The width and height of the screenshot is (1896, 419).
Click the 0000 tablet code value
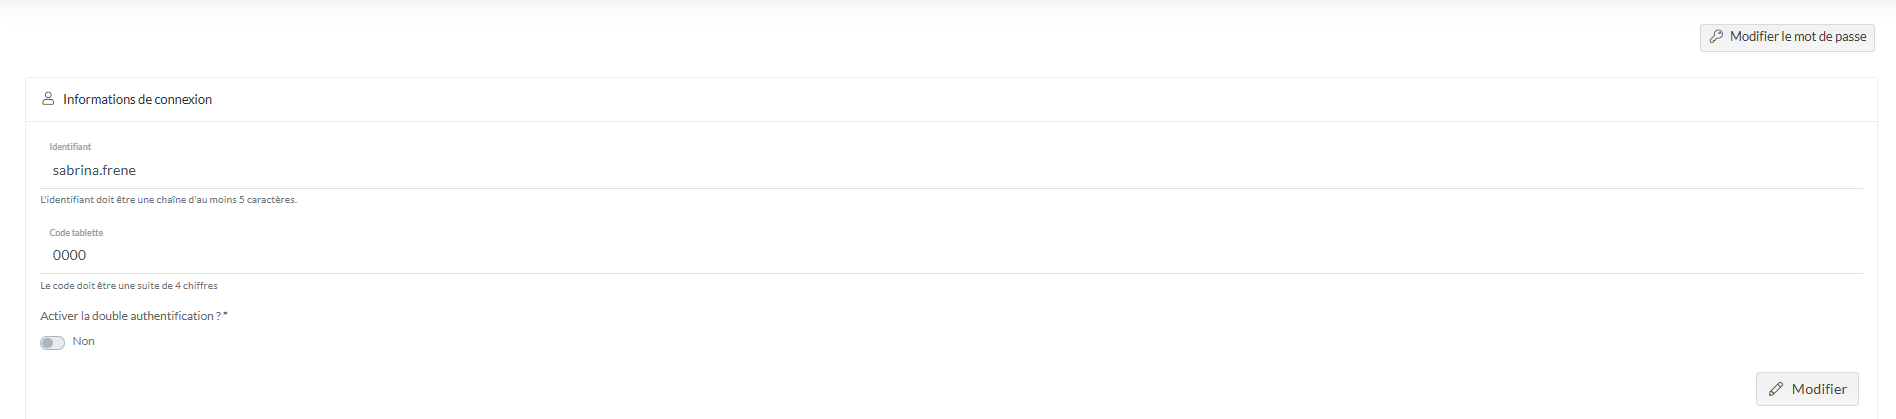coord(69,256)
